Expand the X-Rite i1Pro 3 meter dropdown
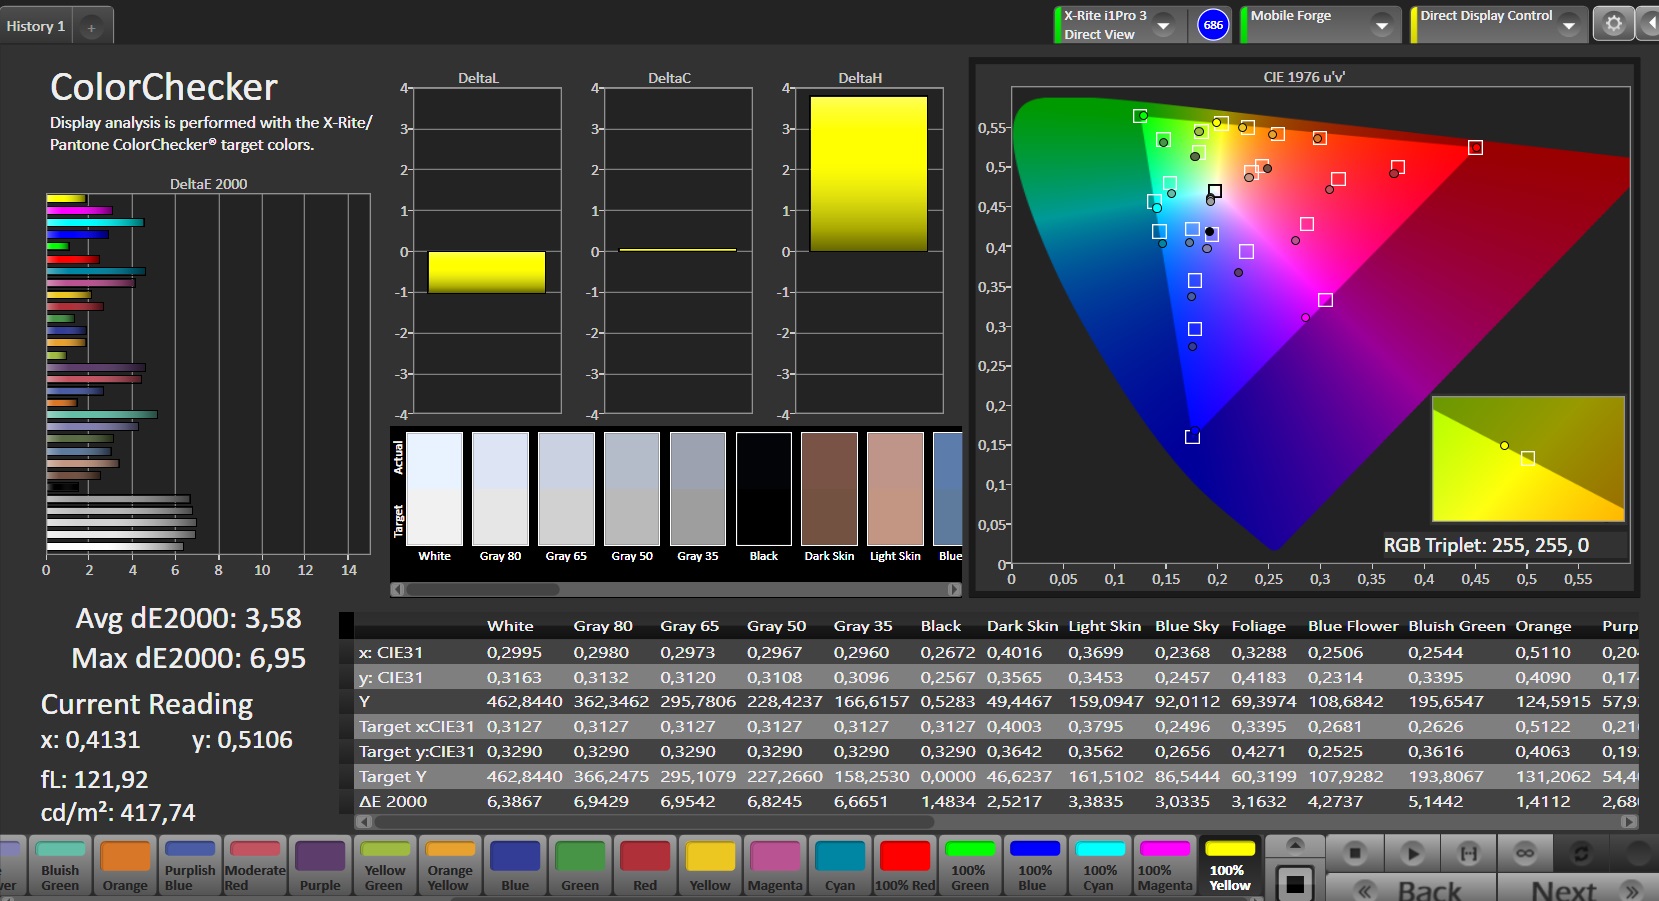This screenshot has width=1659, height=901. 1163,25
